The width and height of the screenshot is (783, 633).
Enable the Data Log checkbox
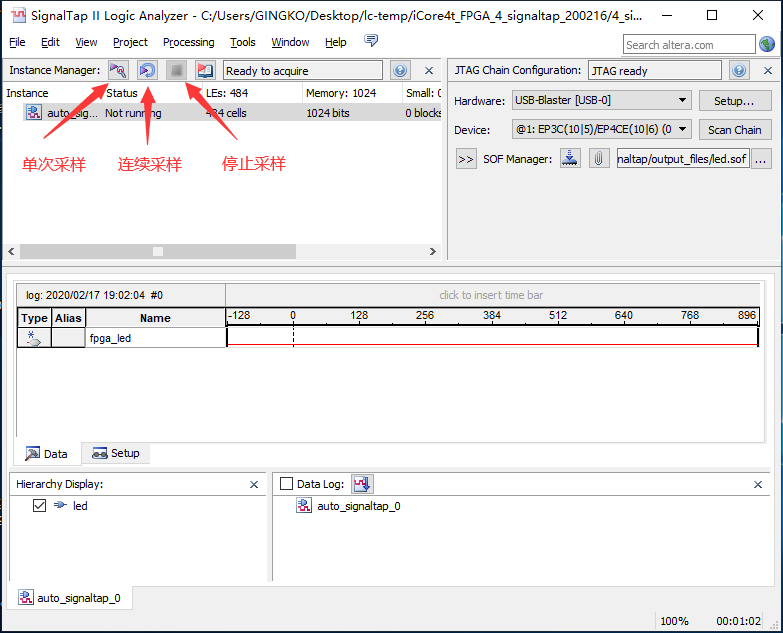tap(287, 484)
